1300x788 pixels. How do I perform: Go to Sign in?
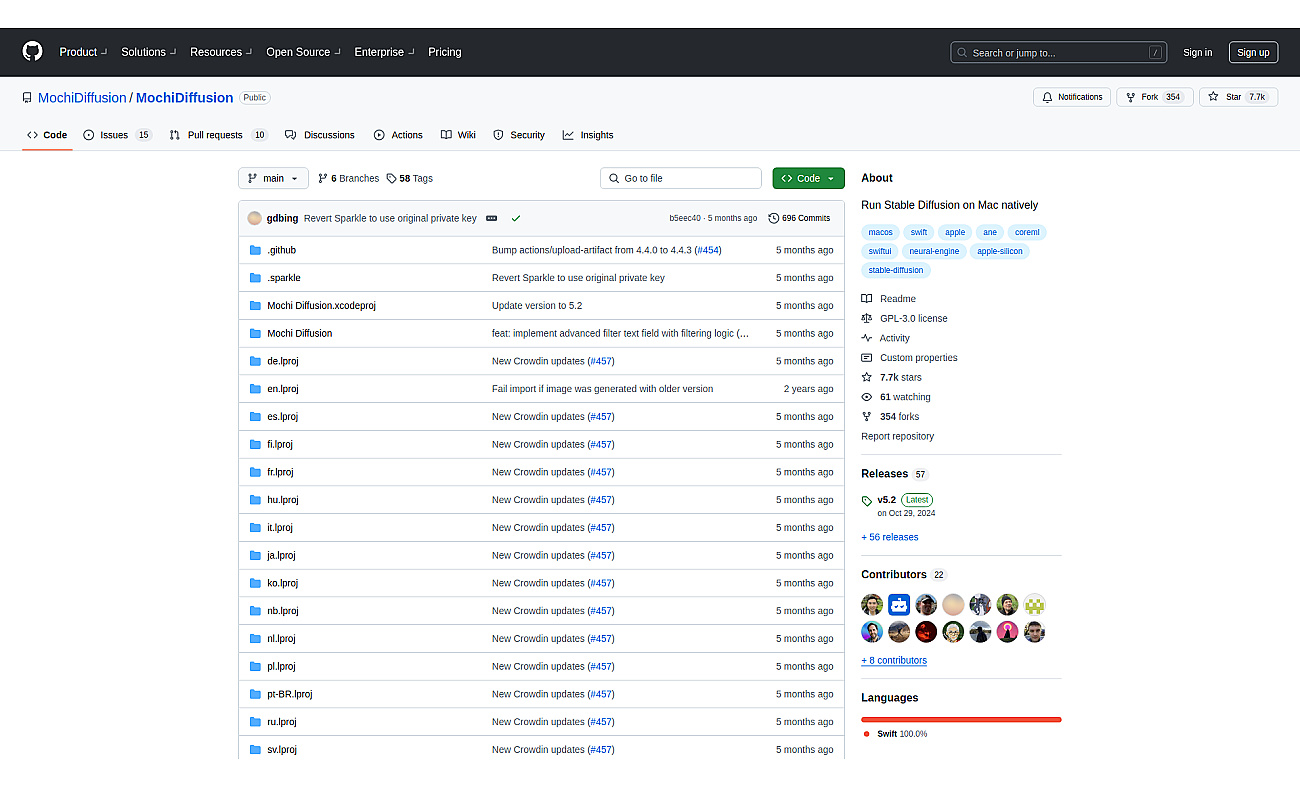(x=1197, y=53)
